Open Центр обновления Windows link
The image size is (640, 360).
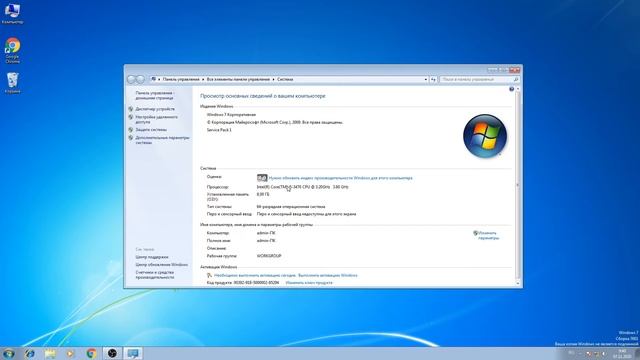[162, 265]
